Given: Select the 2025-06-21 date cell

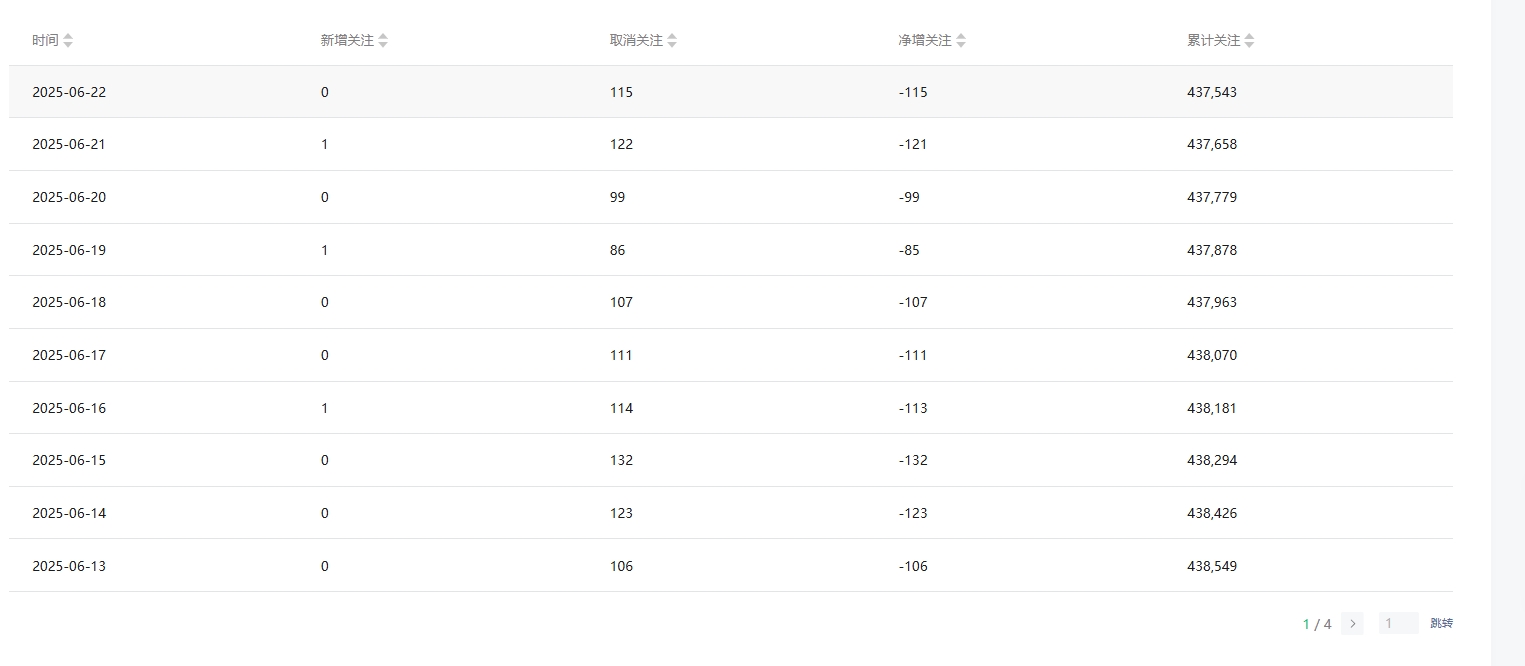Looking at the screenshot, I should (x=69, y=144).
